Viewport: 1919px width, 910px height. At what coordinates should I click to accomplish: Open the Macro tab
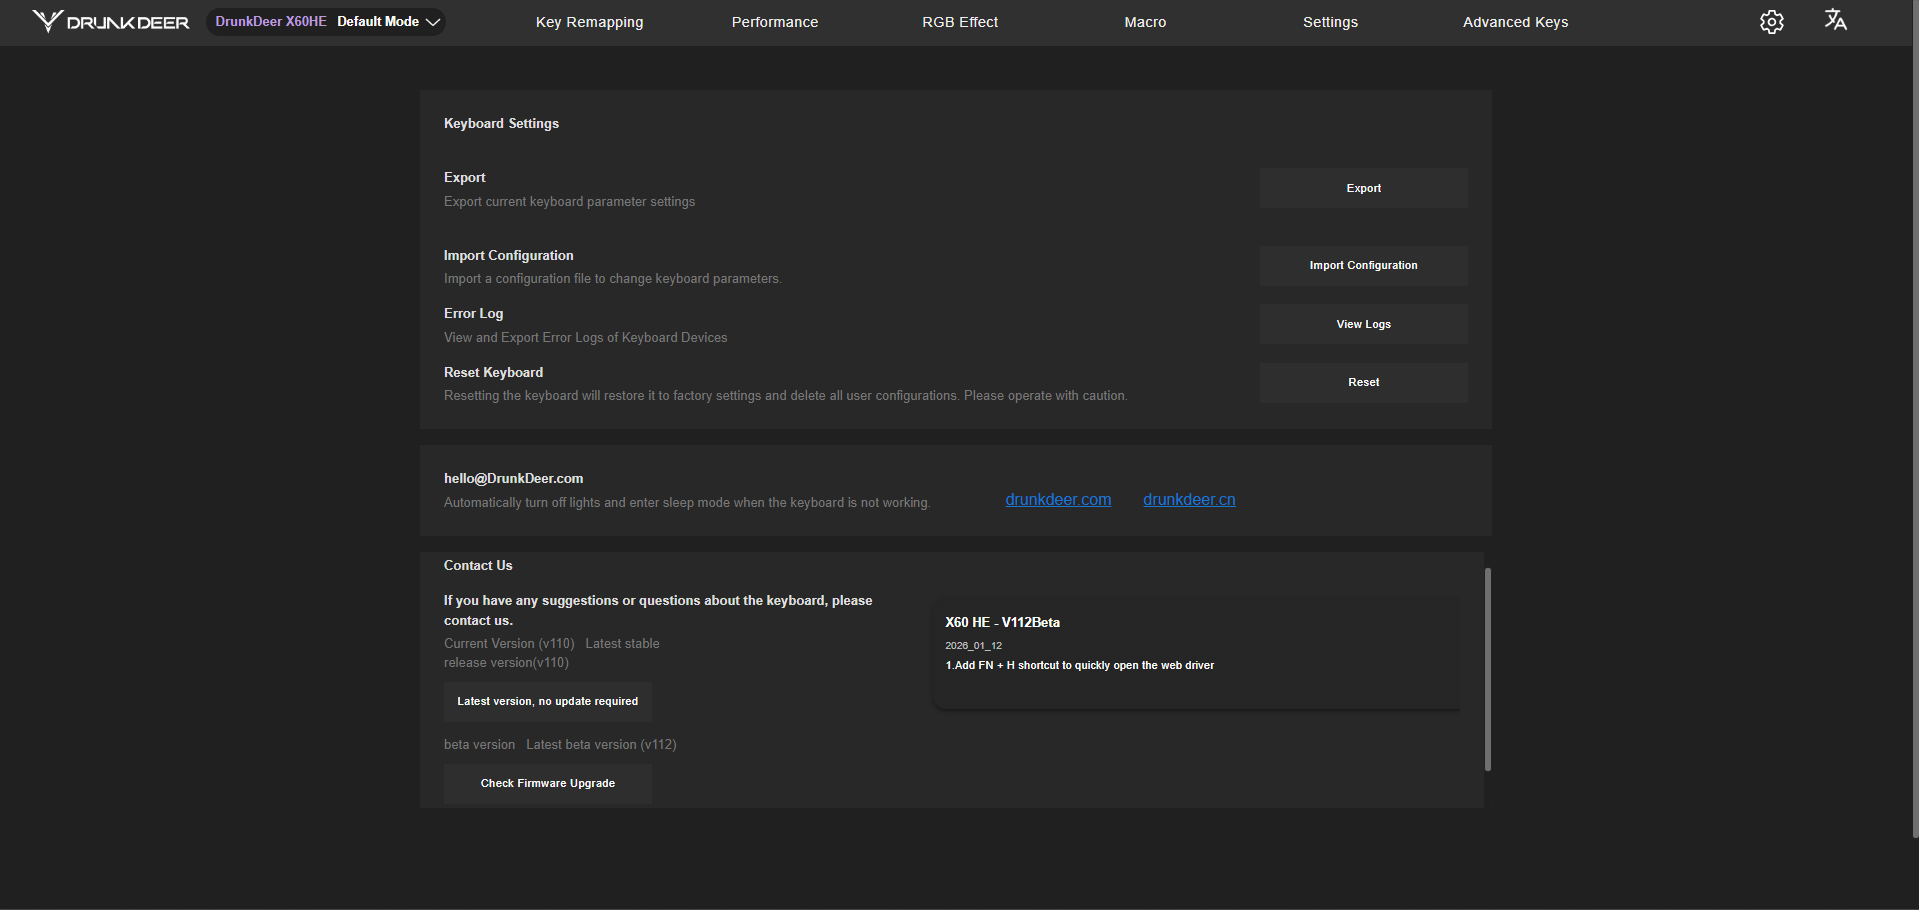(x=1145, y=22)
